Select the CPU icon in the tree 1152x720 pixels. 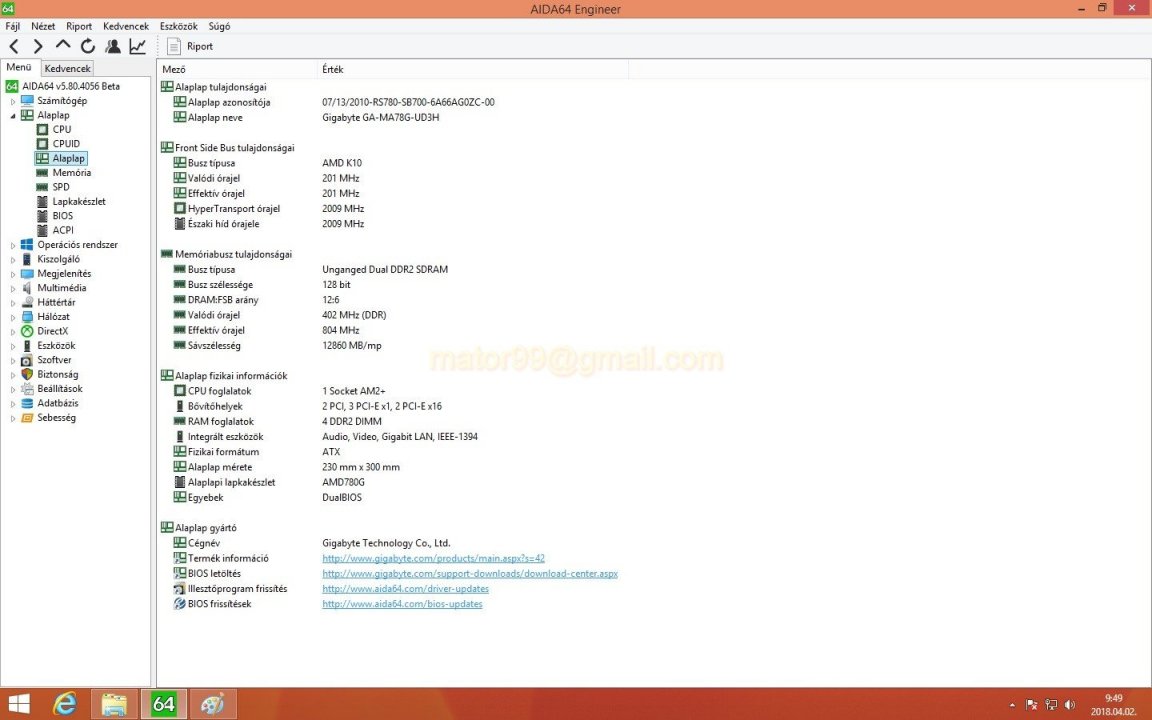click(43, 129)
